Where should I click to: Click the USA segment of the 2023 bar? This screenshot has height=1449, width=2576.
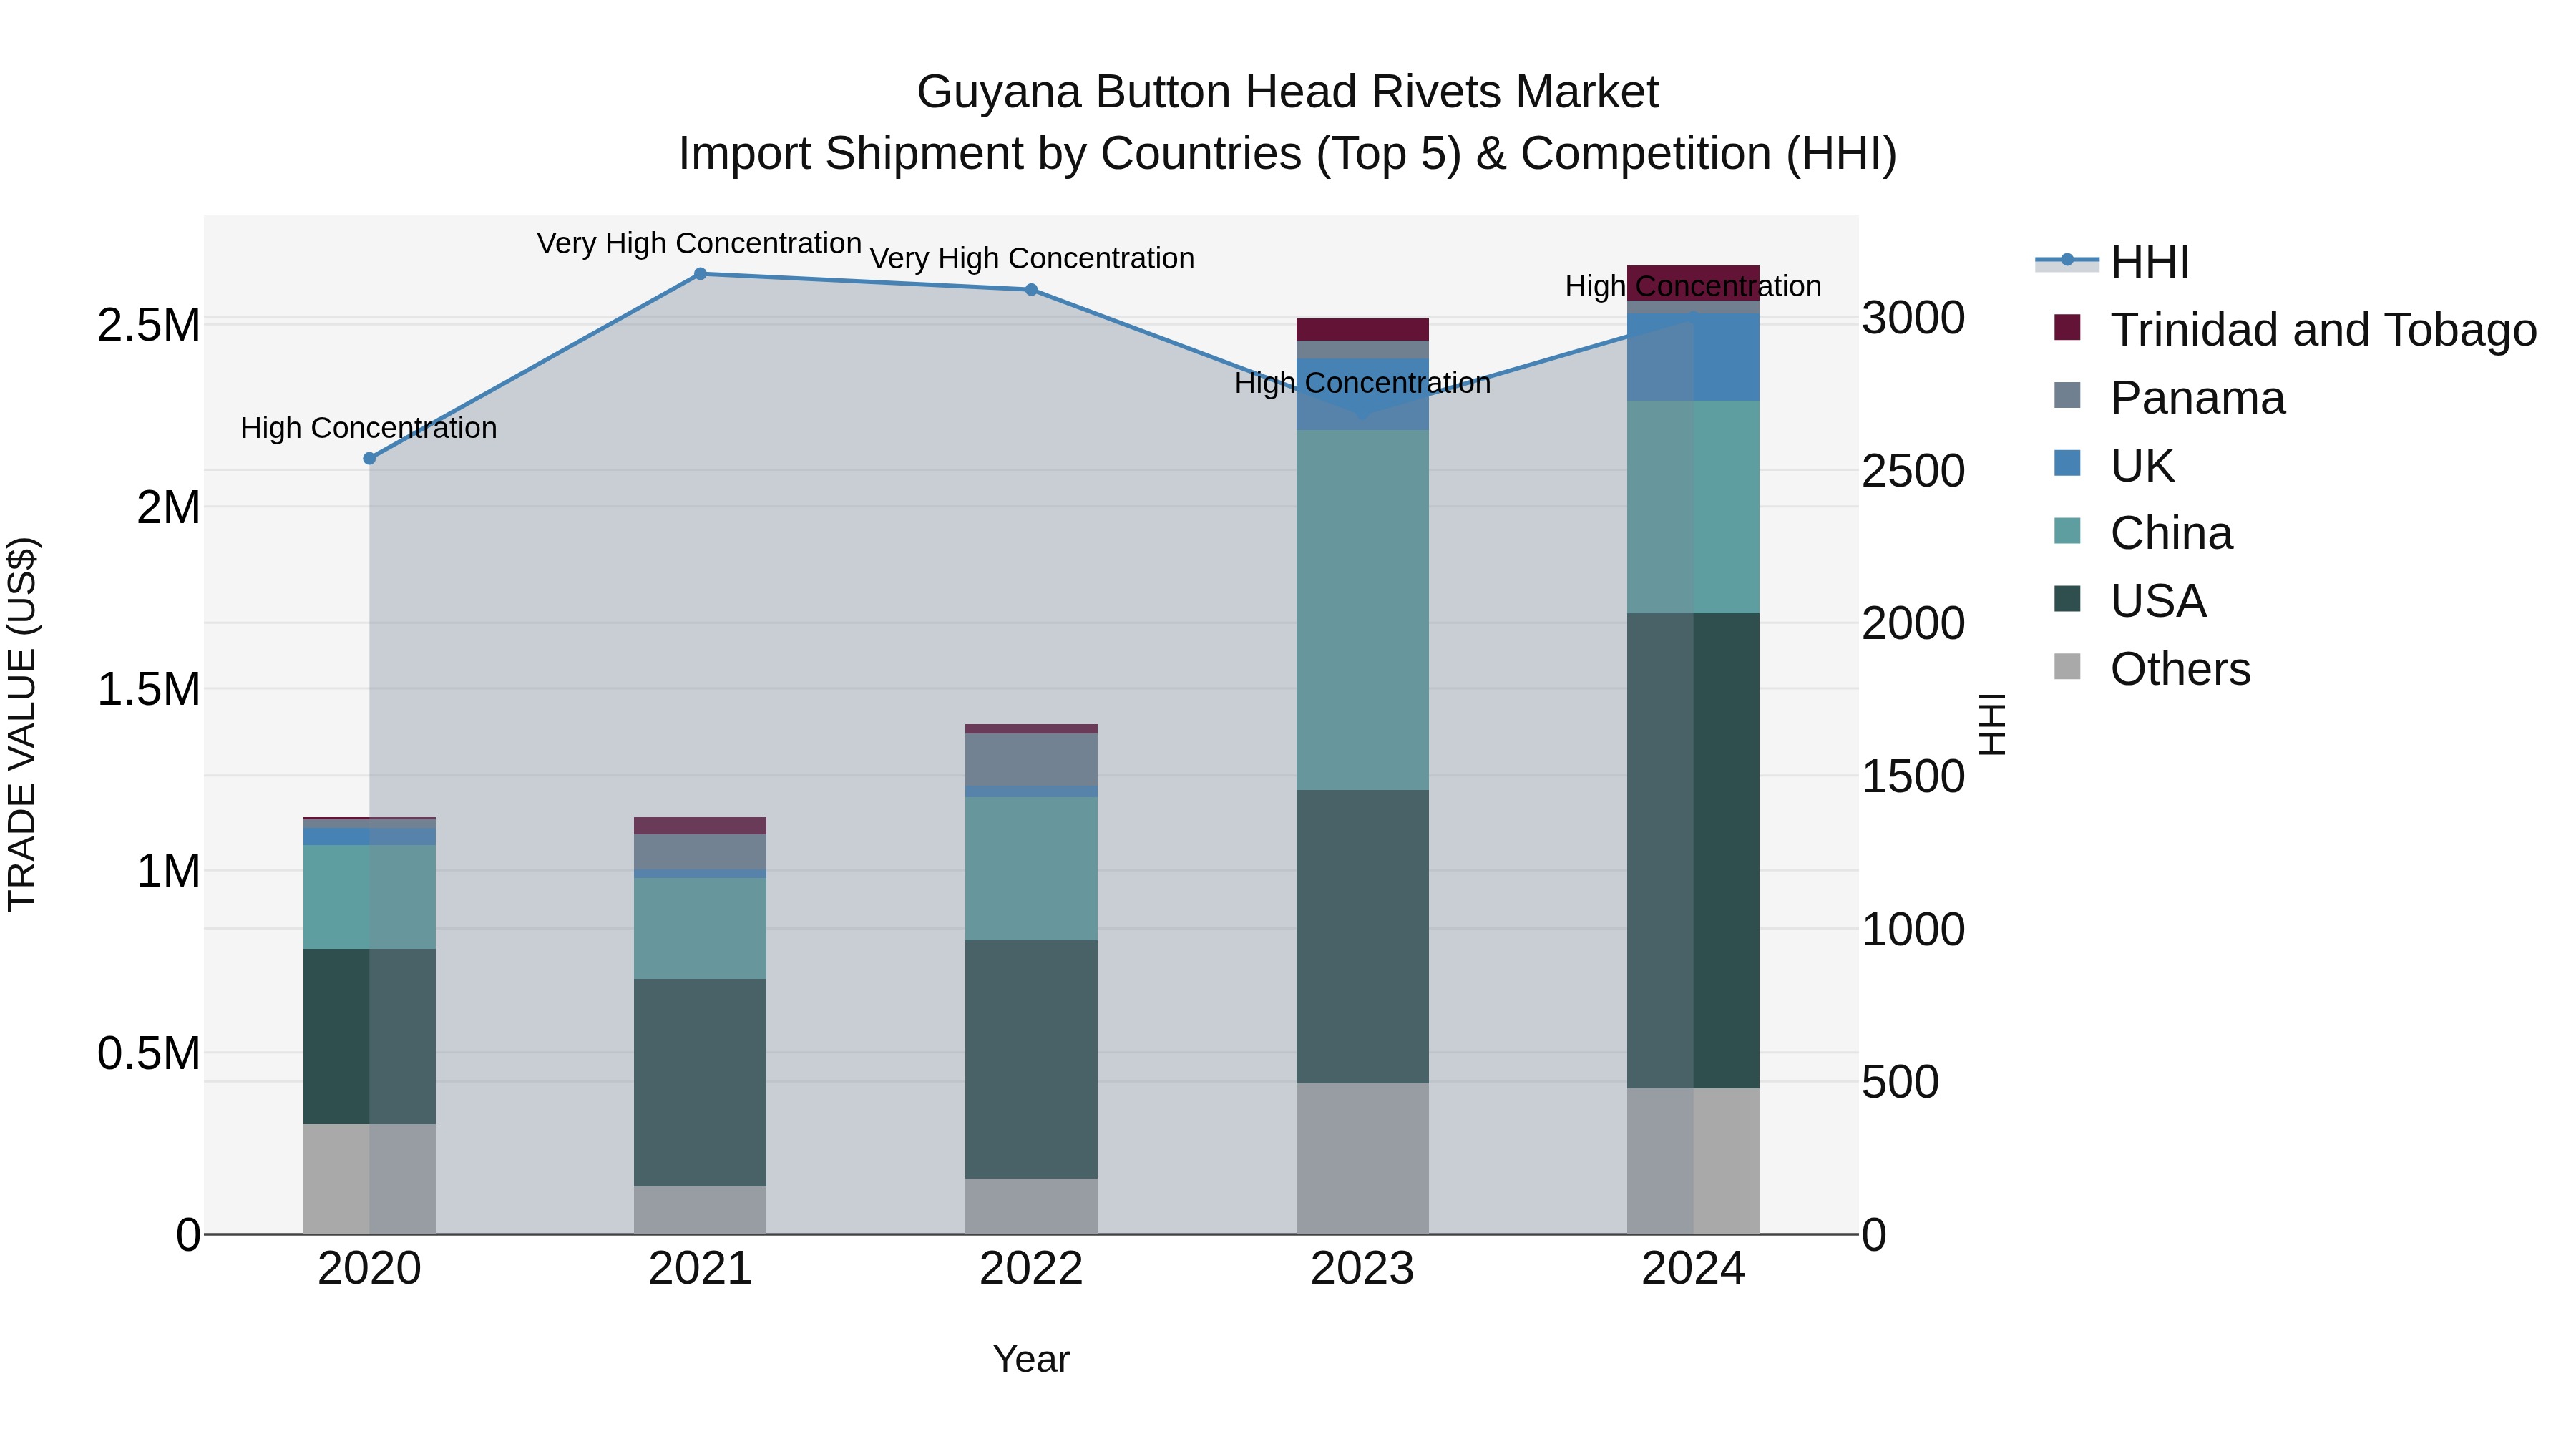point(1362,936)
